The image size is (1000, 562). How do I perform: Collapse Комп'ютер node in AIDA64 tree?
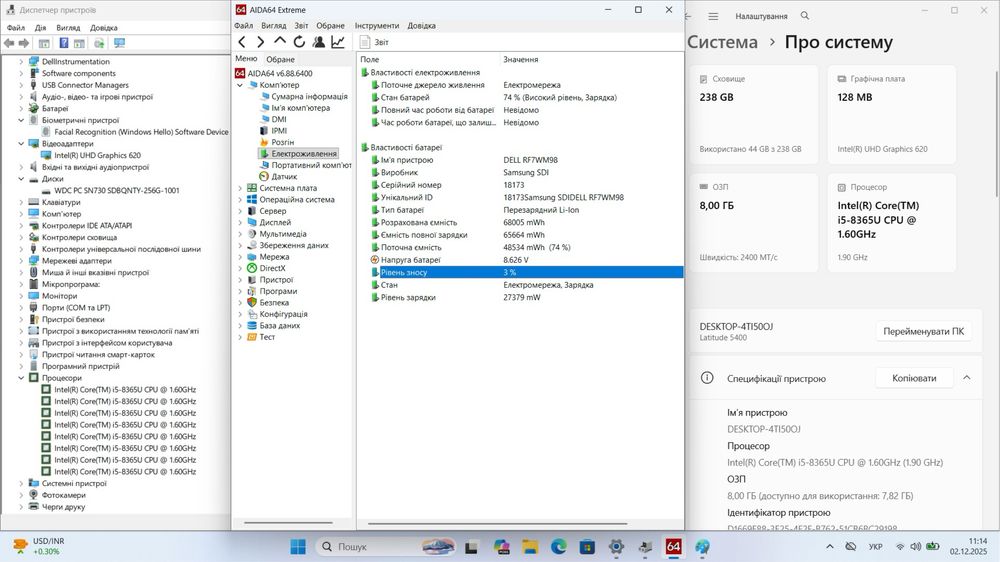(x=240, y=85)
